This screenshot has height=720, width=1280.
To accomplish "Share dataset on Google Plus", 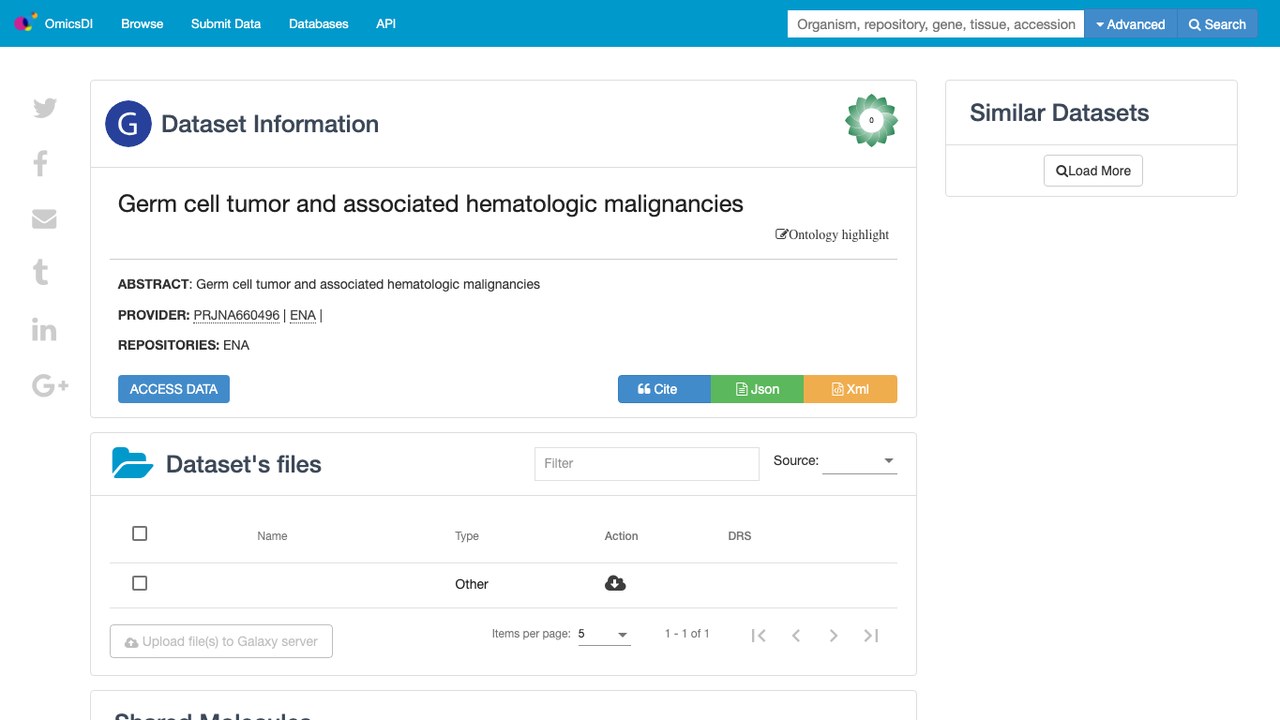I will [x=50, y=385].
